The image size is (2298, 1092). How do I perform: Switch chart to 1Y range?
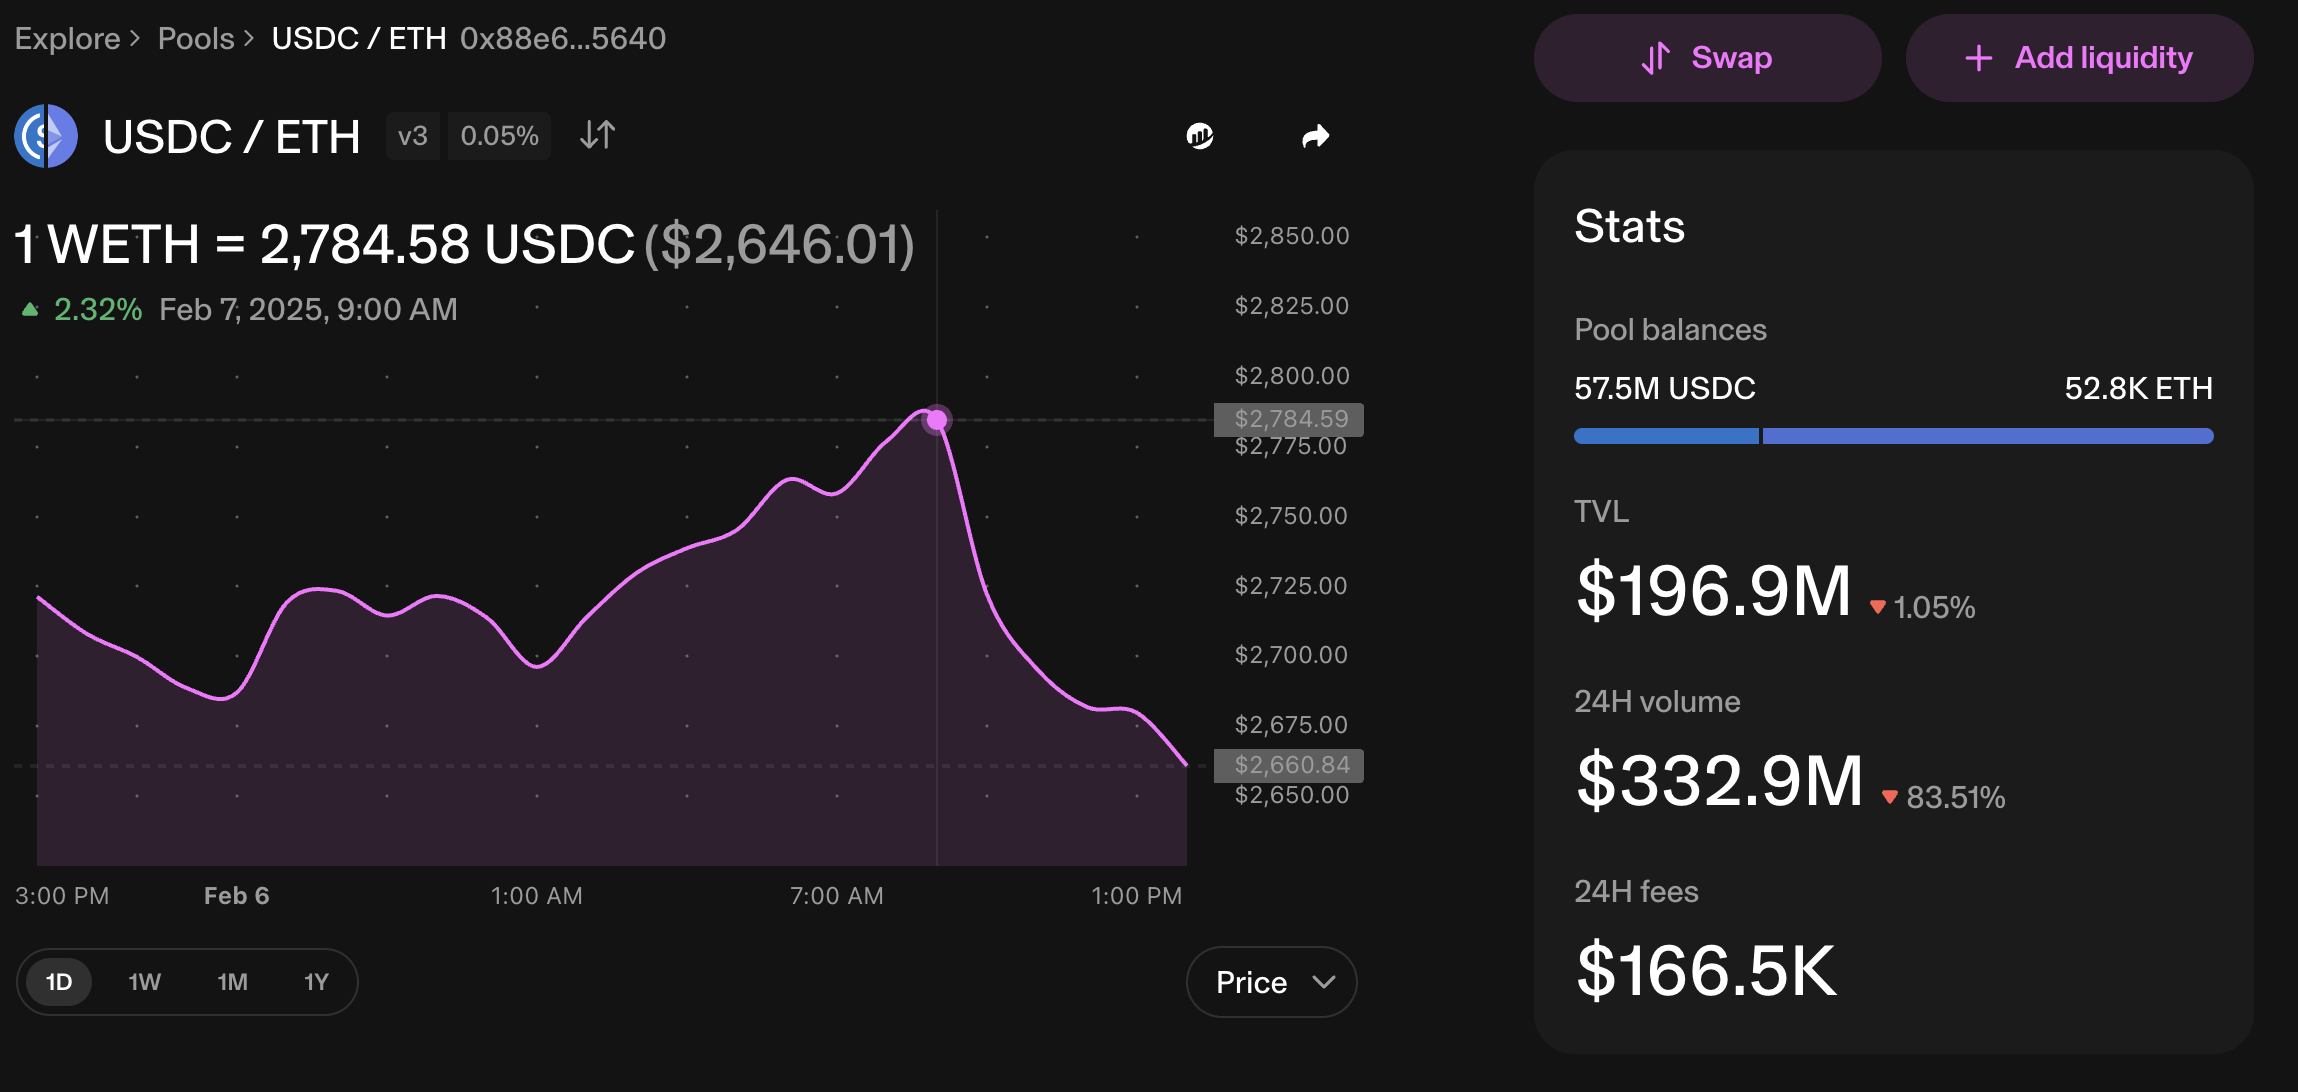click(x=316, y=982)
